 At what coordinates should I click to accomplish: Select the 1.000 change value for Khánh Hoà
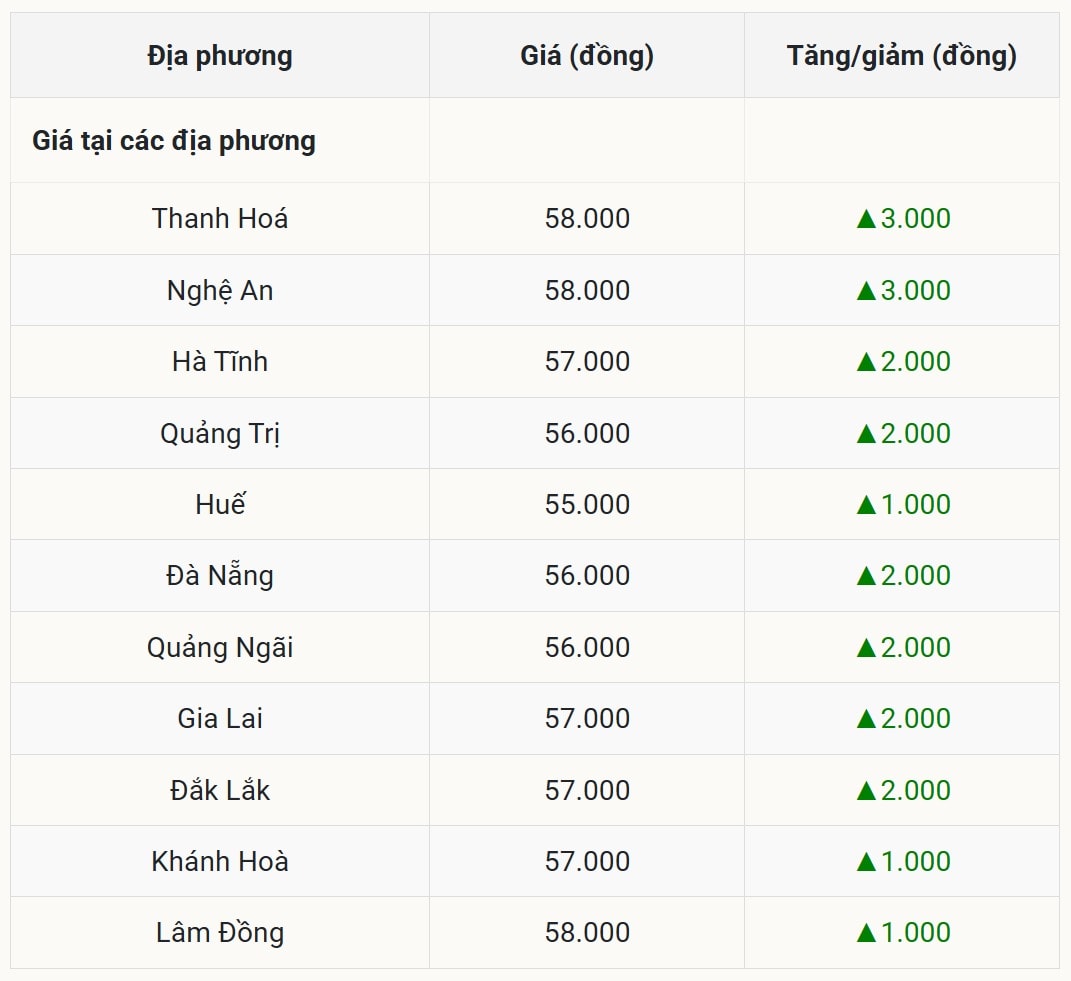click(915, 861)
